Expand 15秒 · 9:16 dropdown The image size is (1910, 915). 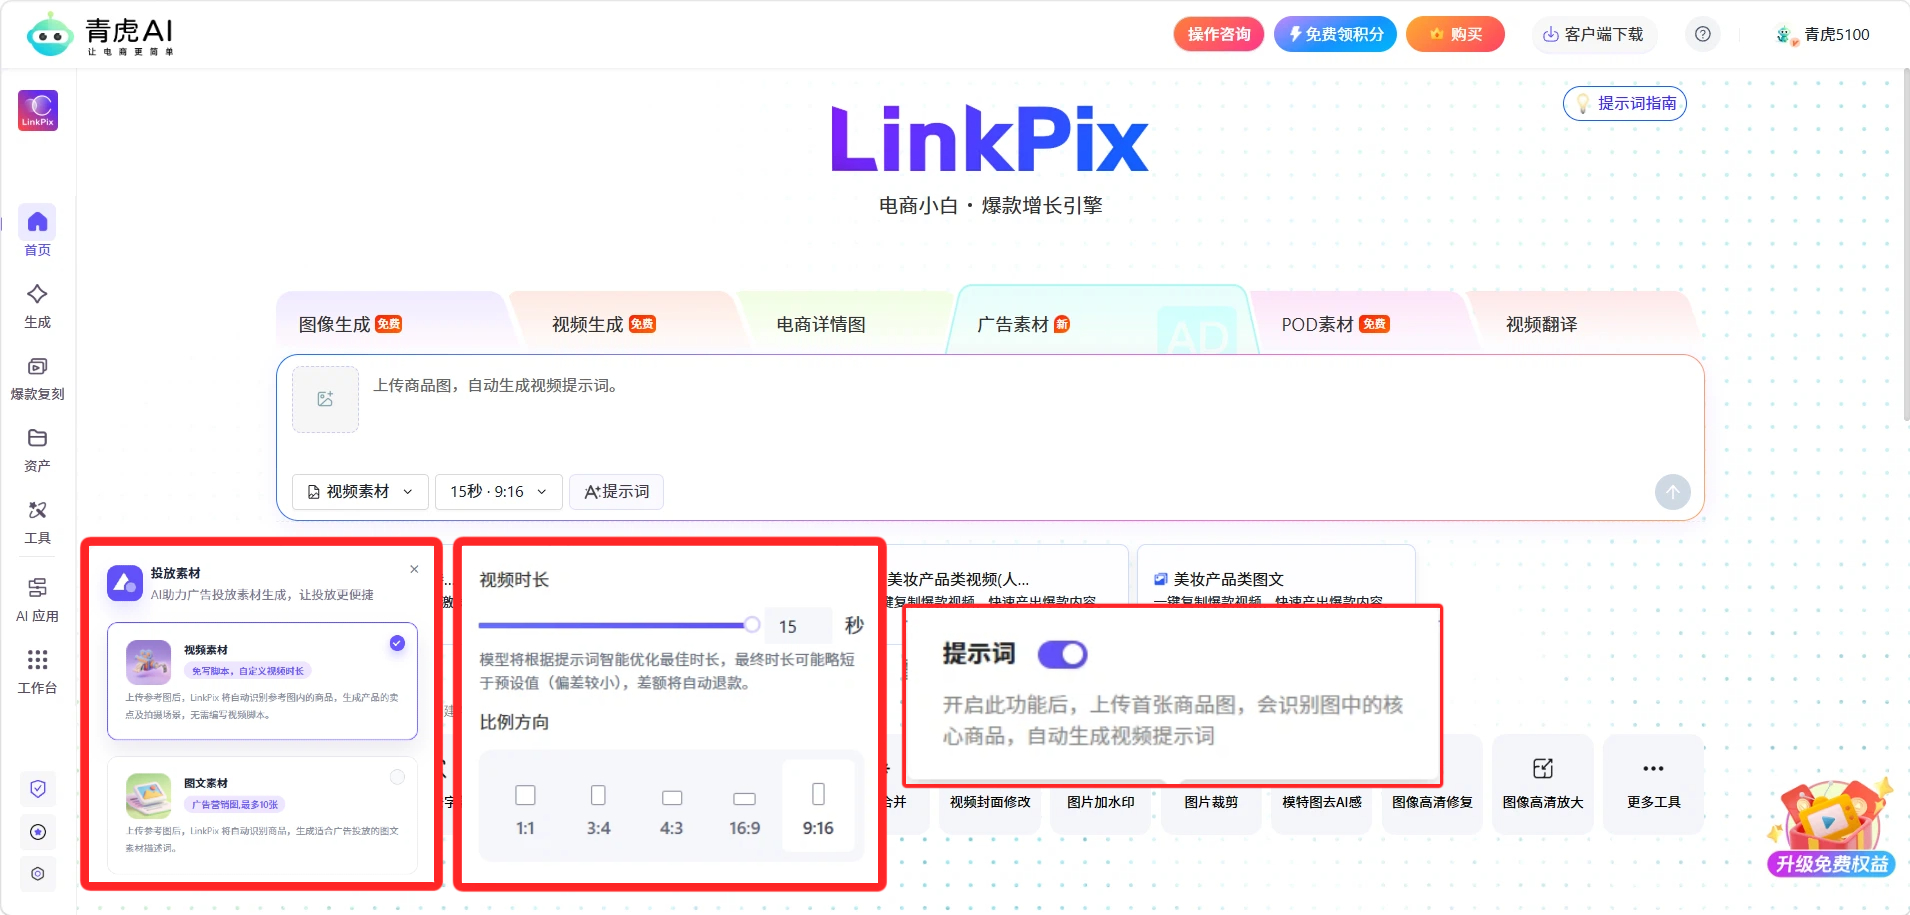(499, 492)
